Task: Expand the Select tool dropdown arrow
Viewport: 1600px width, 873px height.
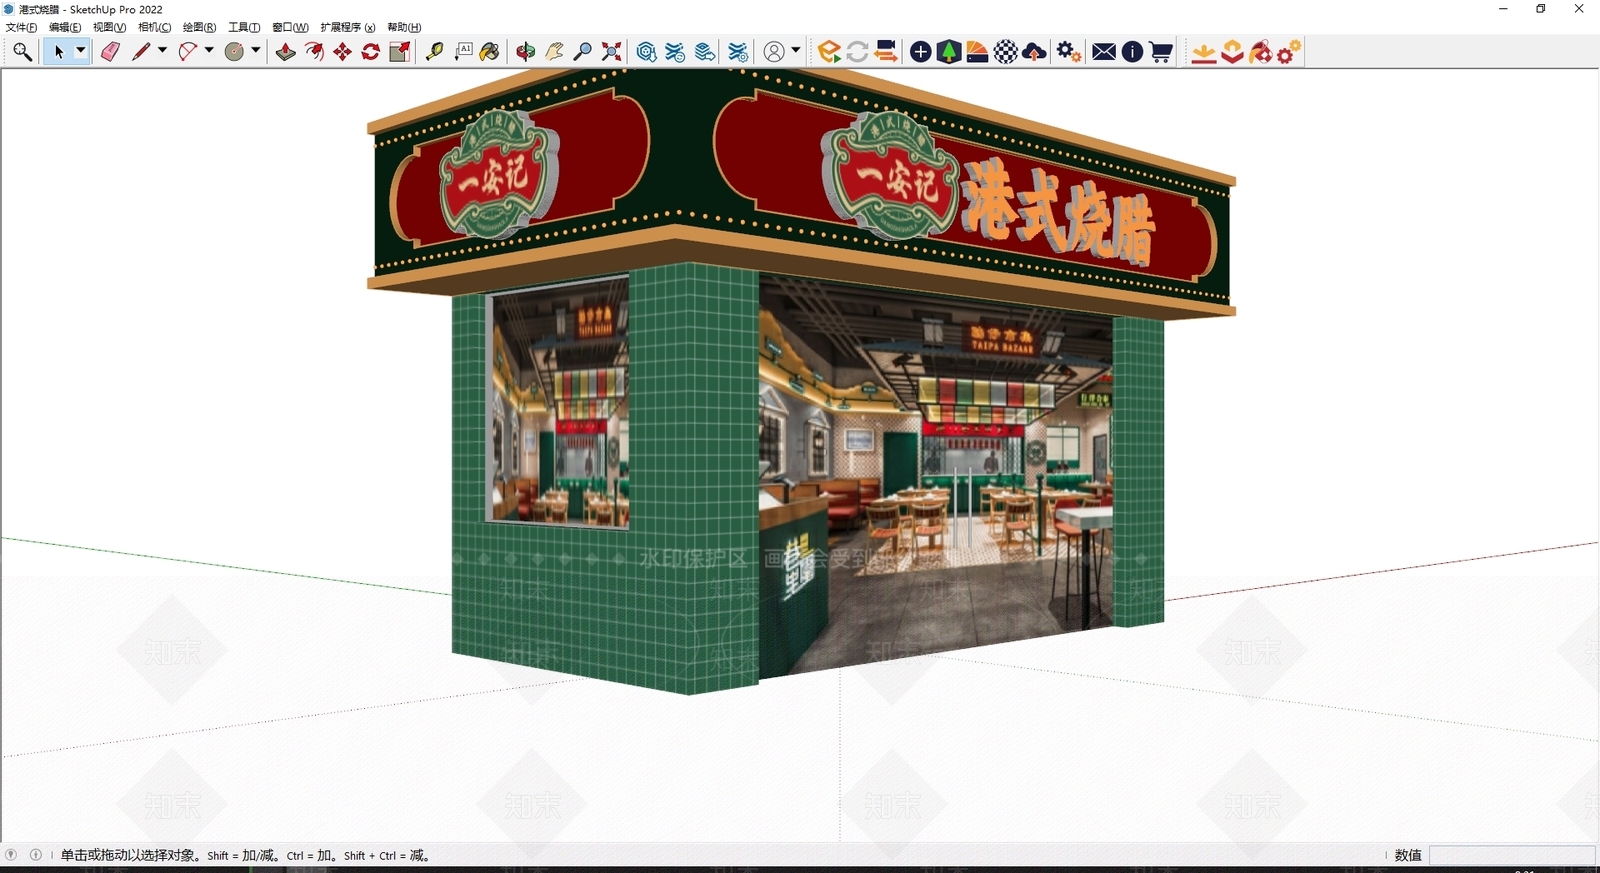Action: pos(81,51)
